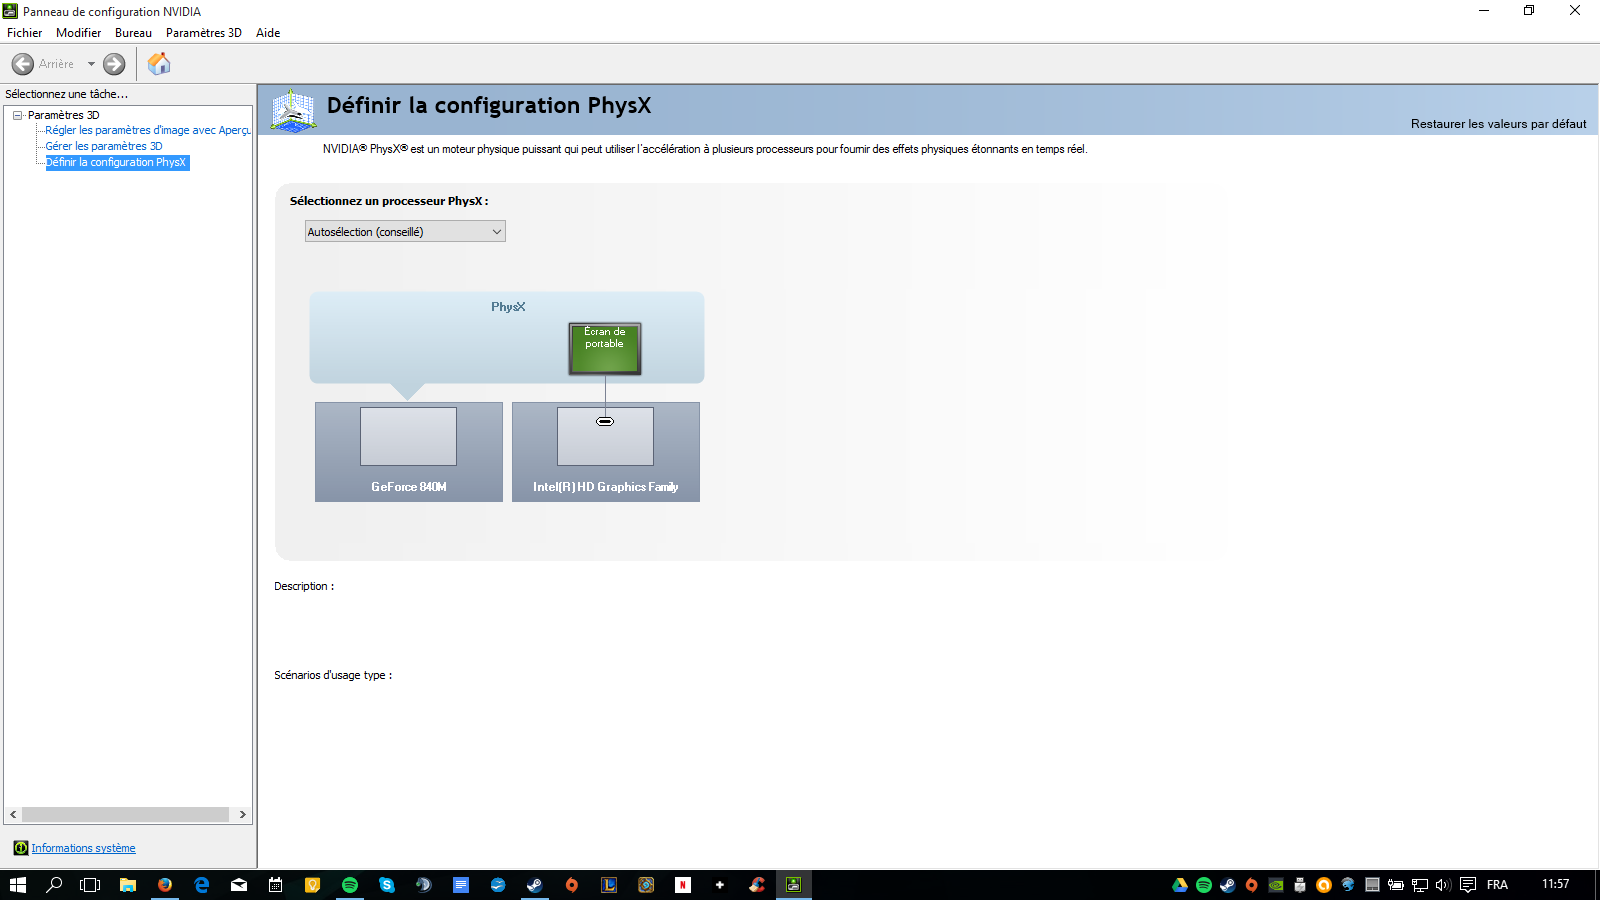Go to the home page icon

coord(159,64)
